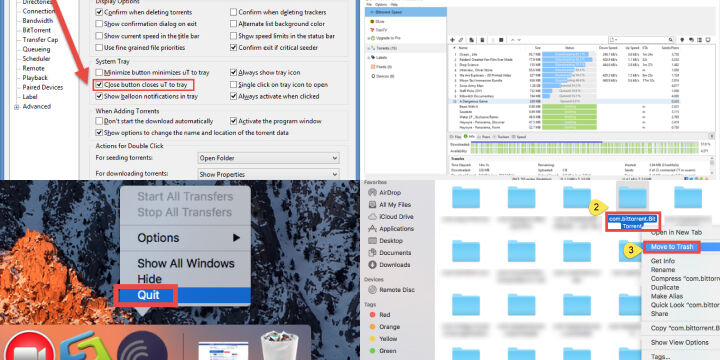The height and width of the screenshot is (360, 720).
Task: Enable Show confirmation dialog on exit
Action: [99, 24]
